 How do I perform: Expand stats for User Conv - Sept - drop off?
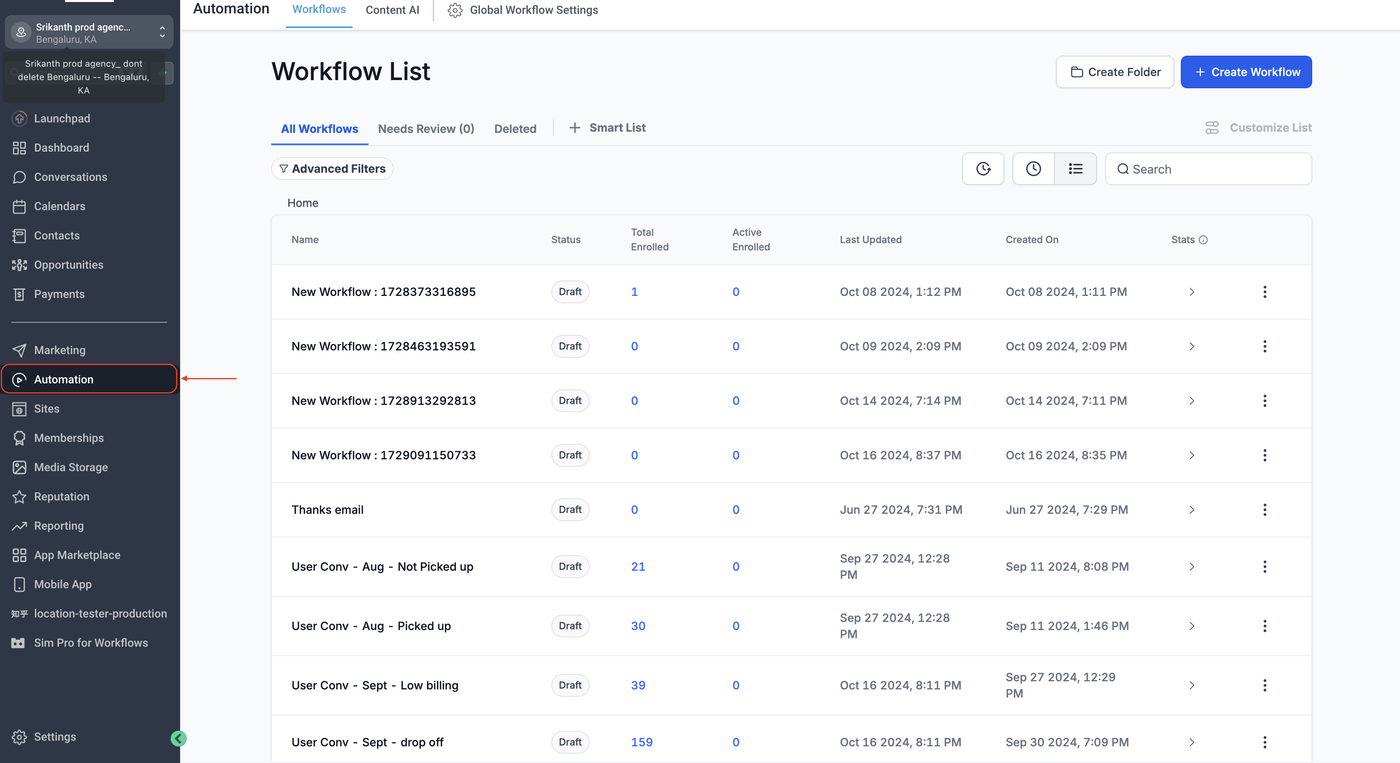pyautogui.click(x=1191, y=742)
